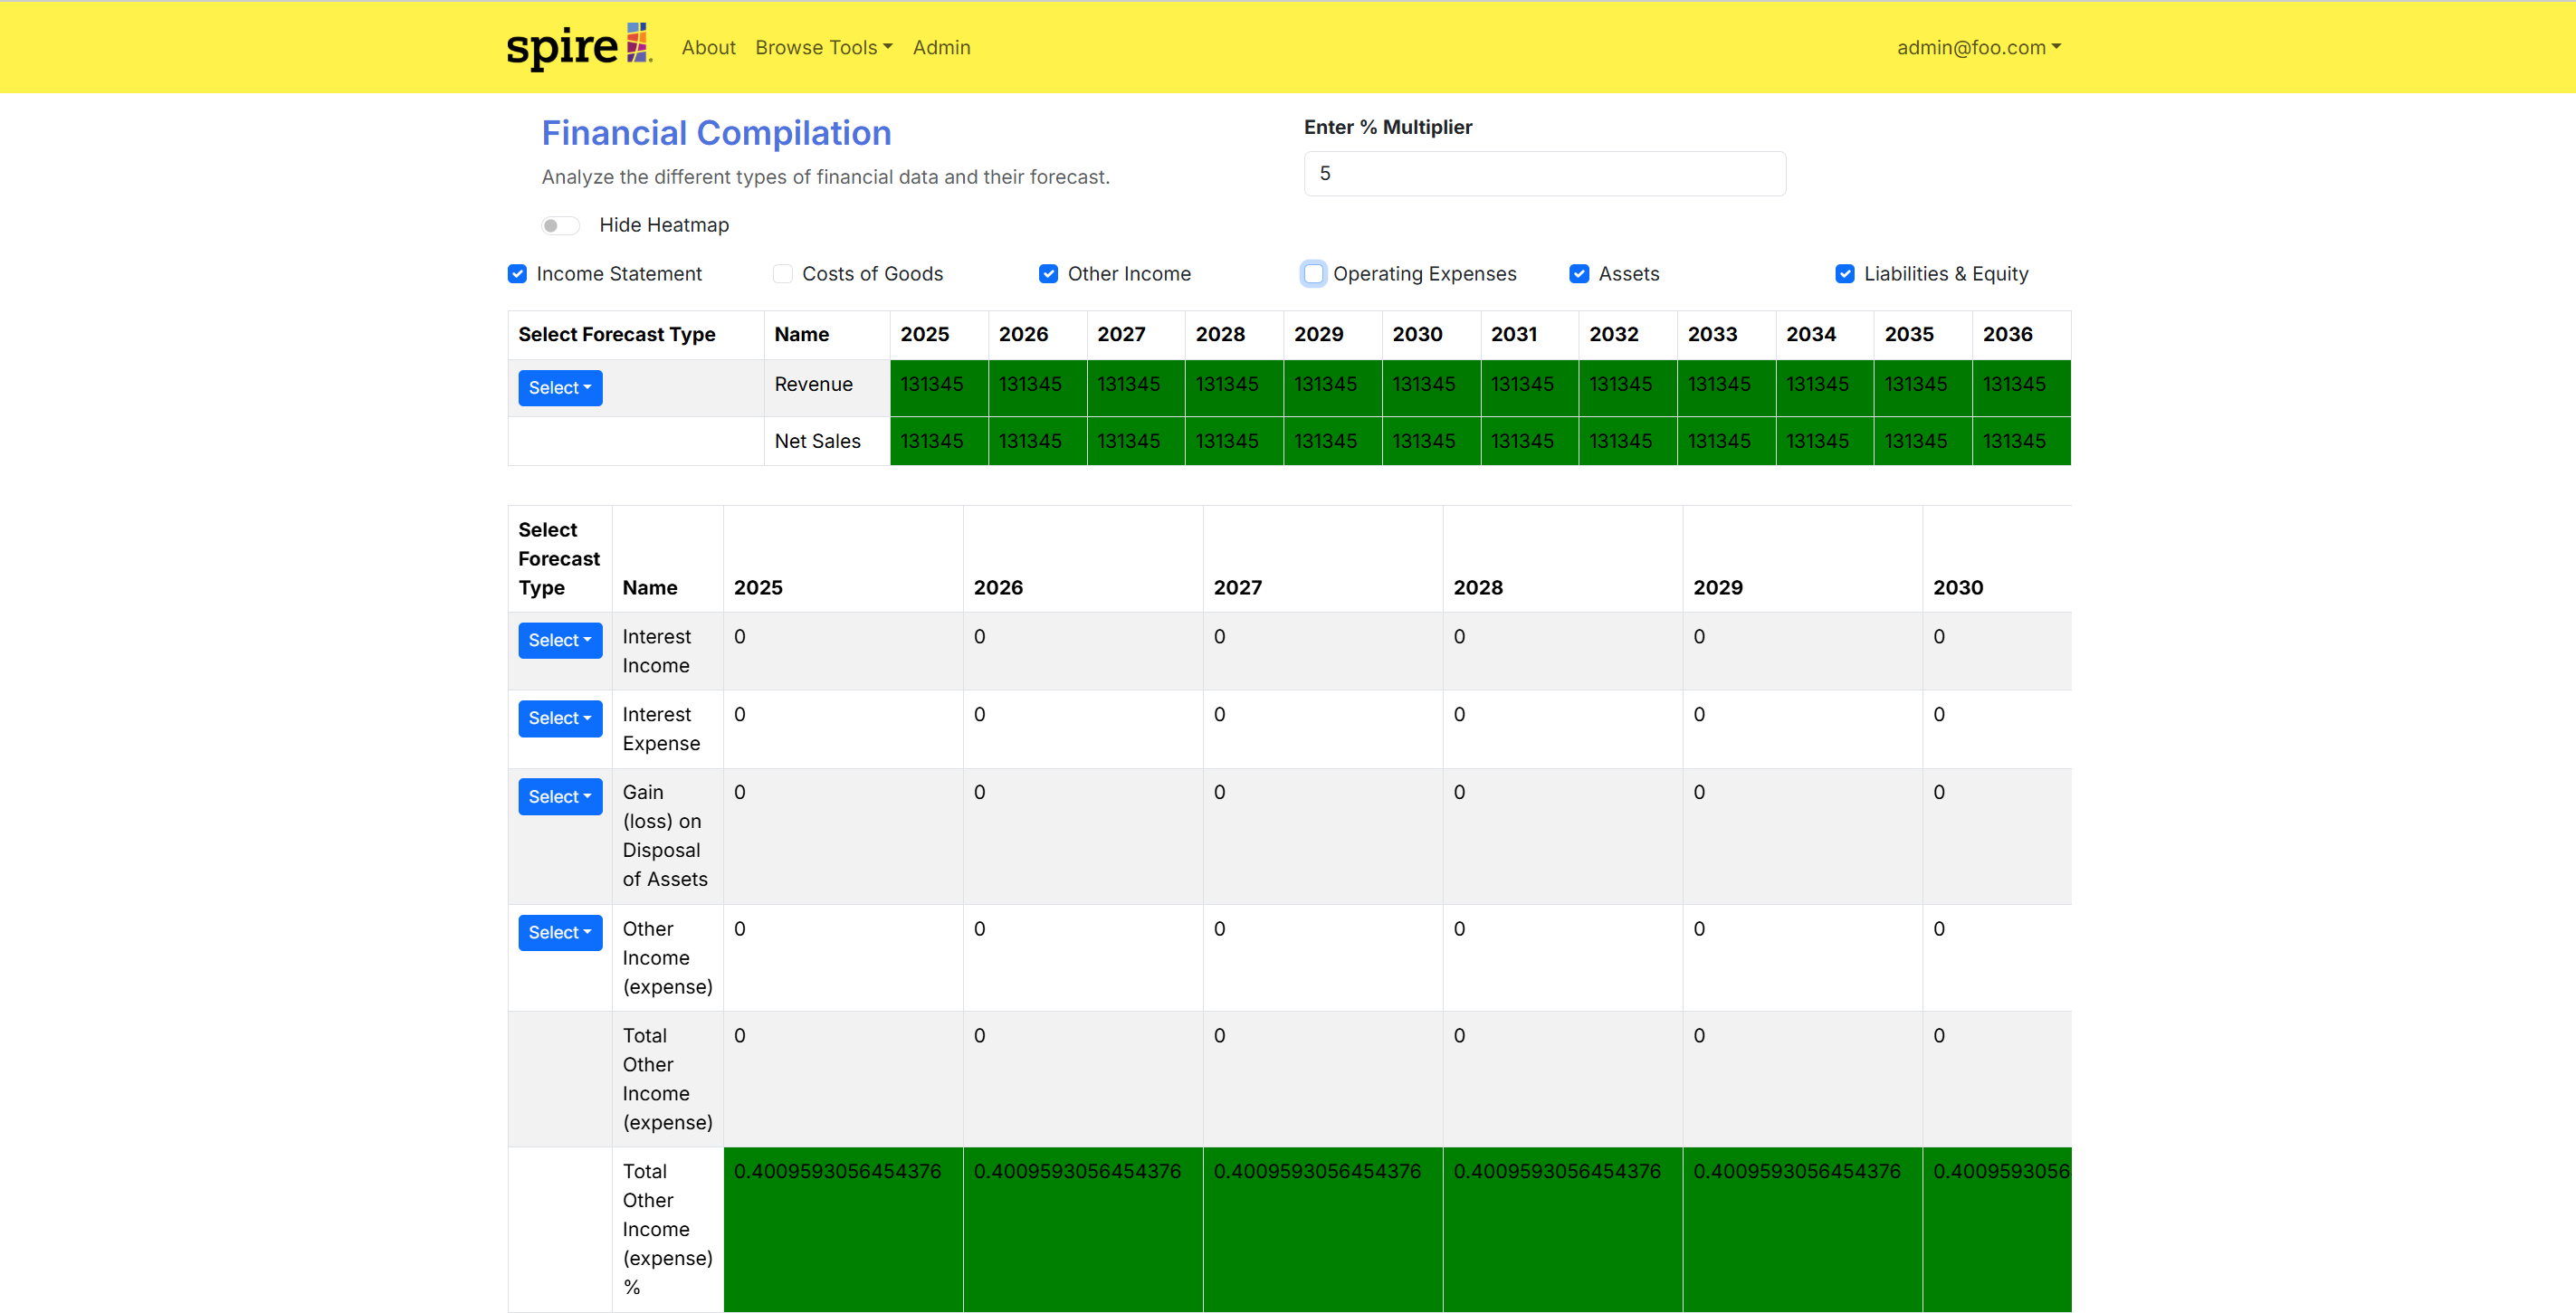Open the Select dropdown for Interest Income
This screenshot has height=1313, width=2576.
click(x=560, y=640)
